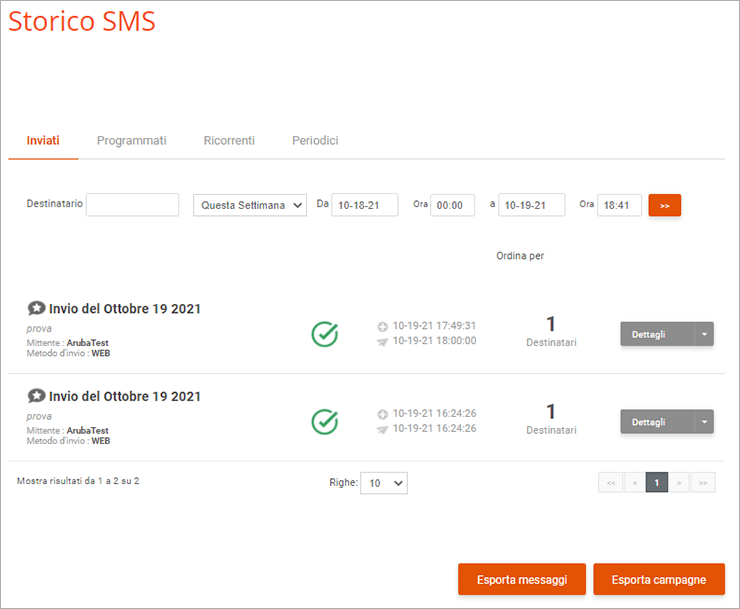Switch to the Inviati tab

pos(43,141)
